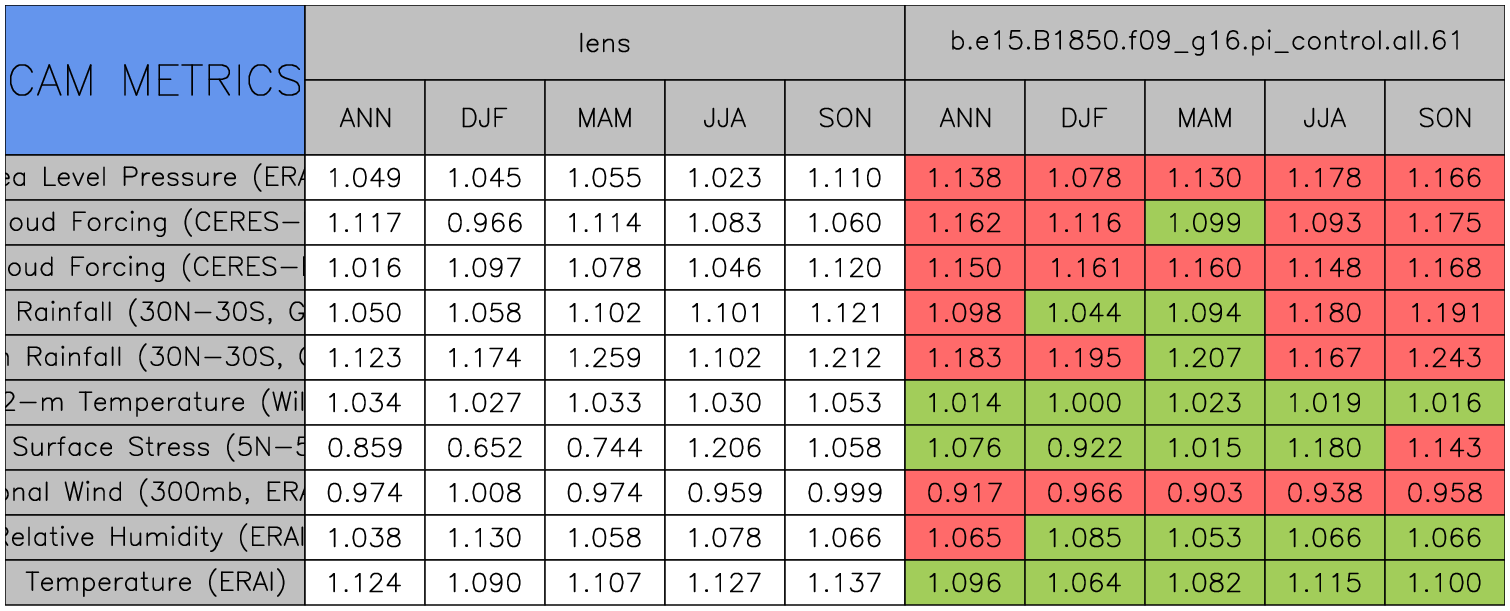Image resolution: width=1510 pixels, height=611 pixels.
Task: Select the Sea Level Pressure row label
Action: [x=155, y=178]
